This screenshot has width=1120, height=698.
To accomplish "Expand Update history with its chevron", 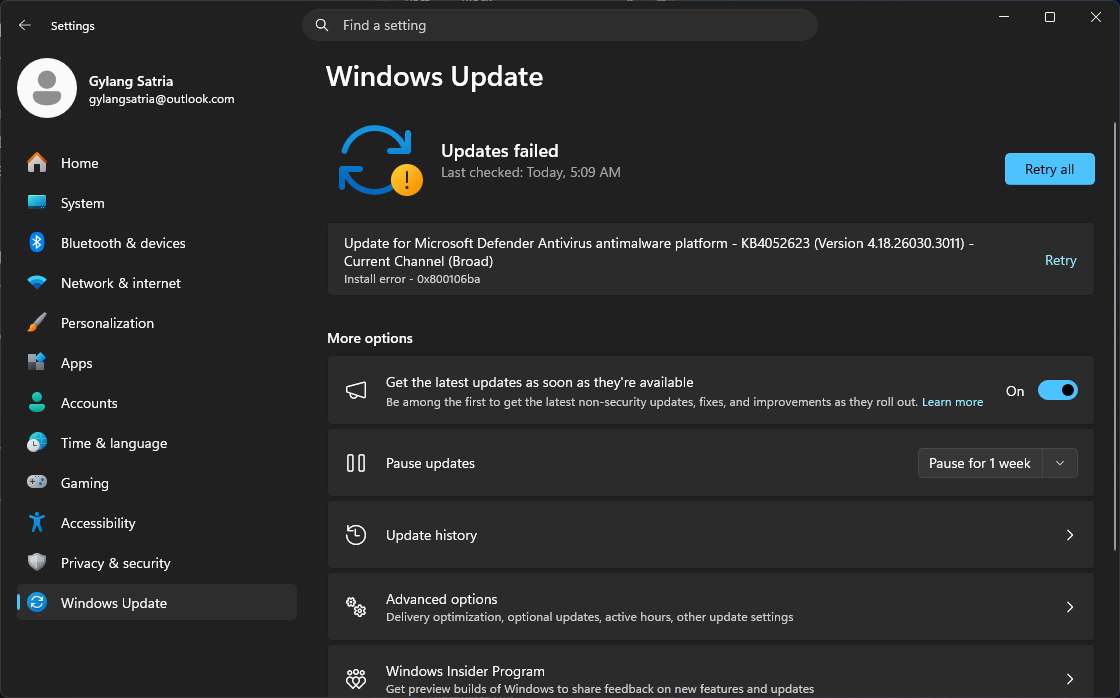I will (x=1069, y=535).
